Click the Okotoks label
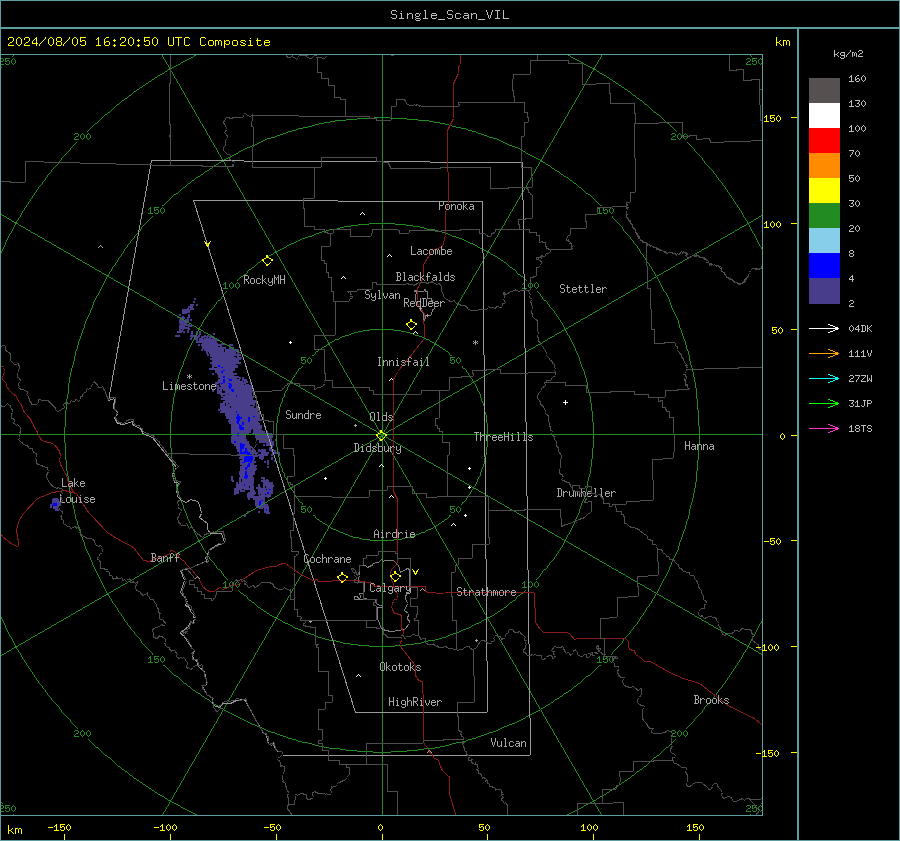 click(x=400, y=667)
